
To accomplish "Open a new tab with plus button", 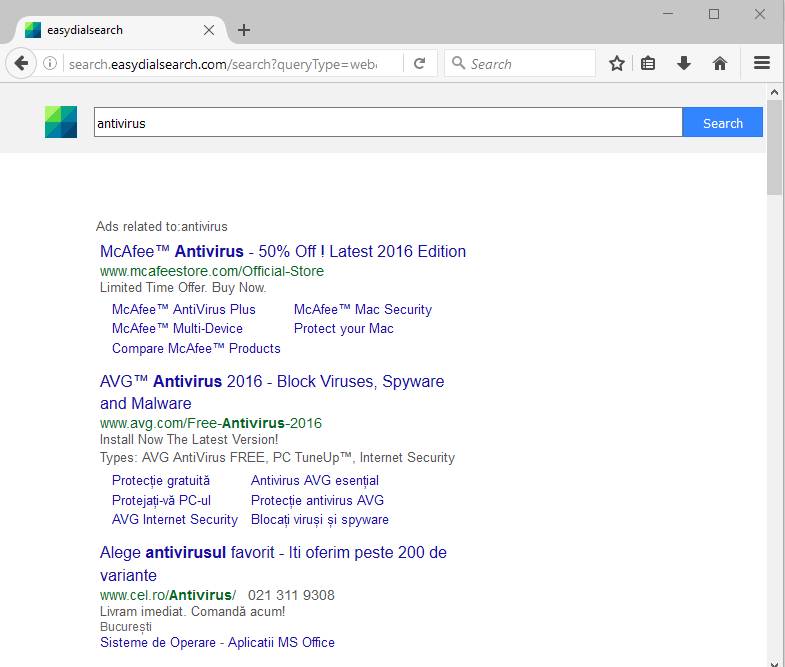I will click(x=244, y=30).
